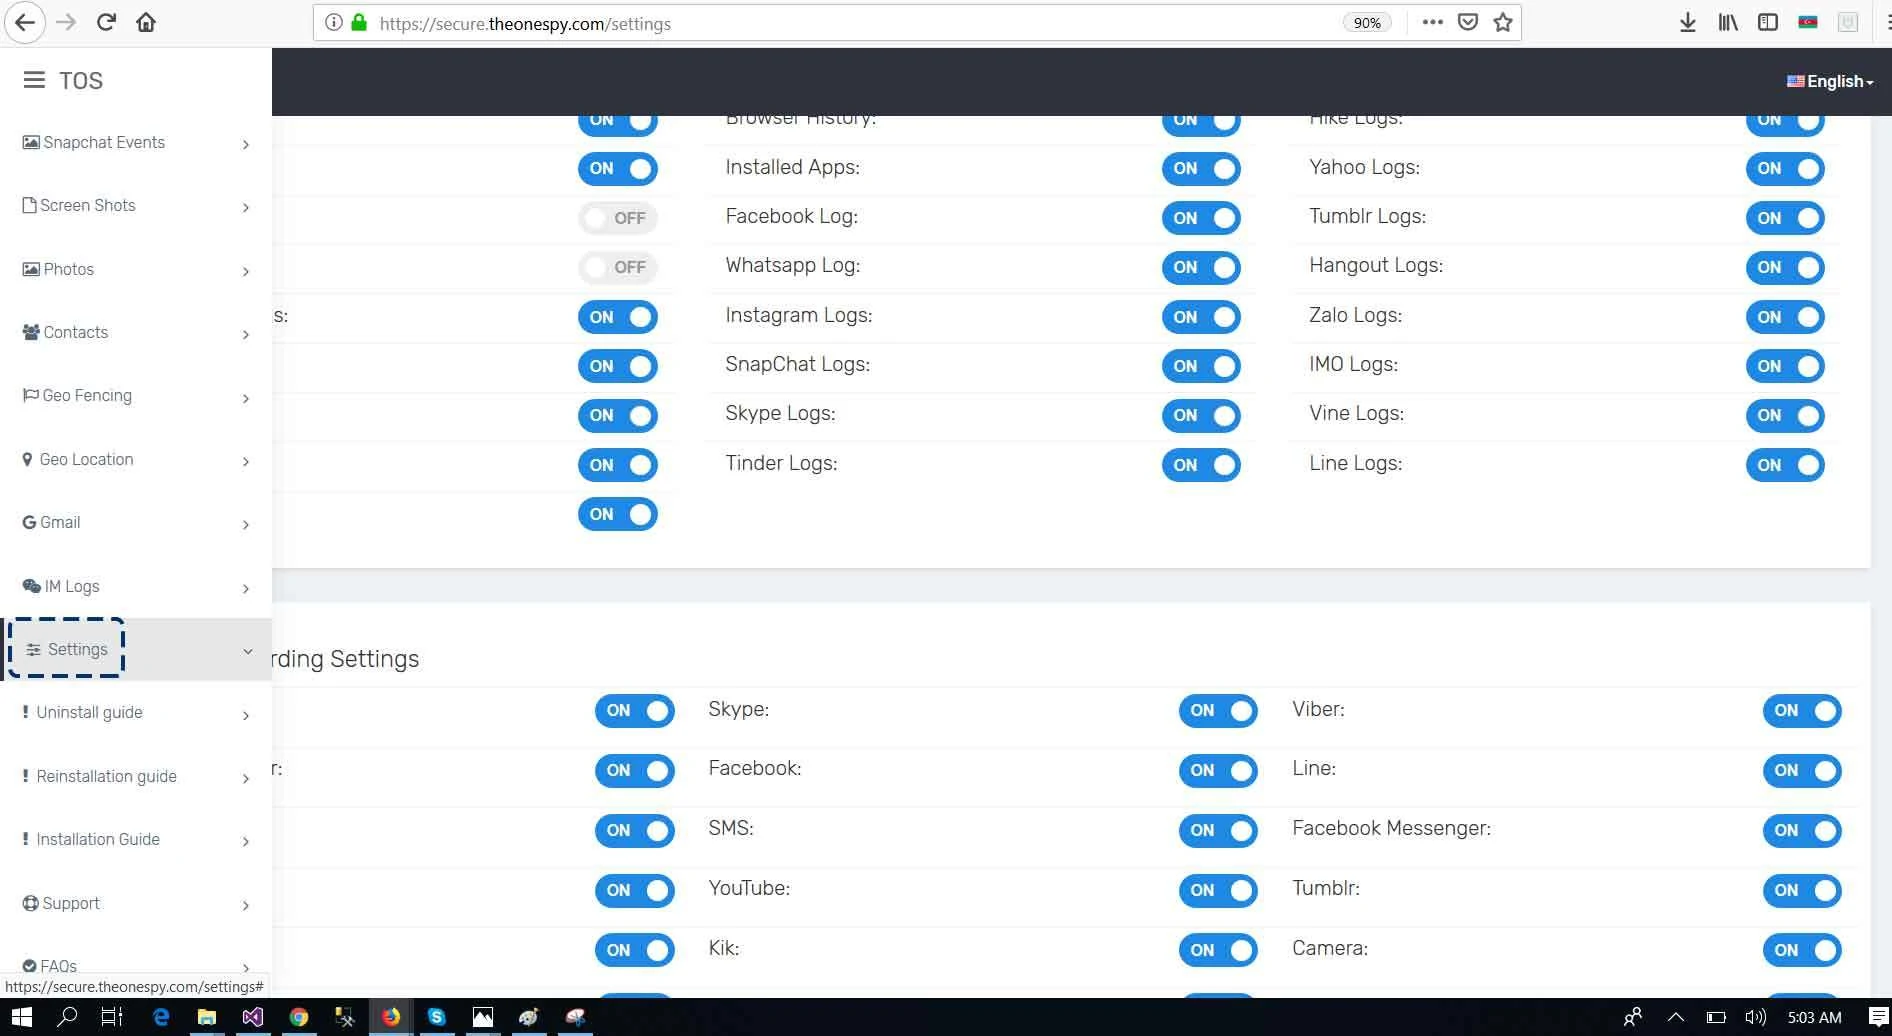This screenshot has height=1036, width=1892.
Task: Open page actions three-dots menu
Action: click(x=1432, y=22)
